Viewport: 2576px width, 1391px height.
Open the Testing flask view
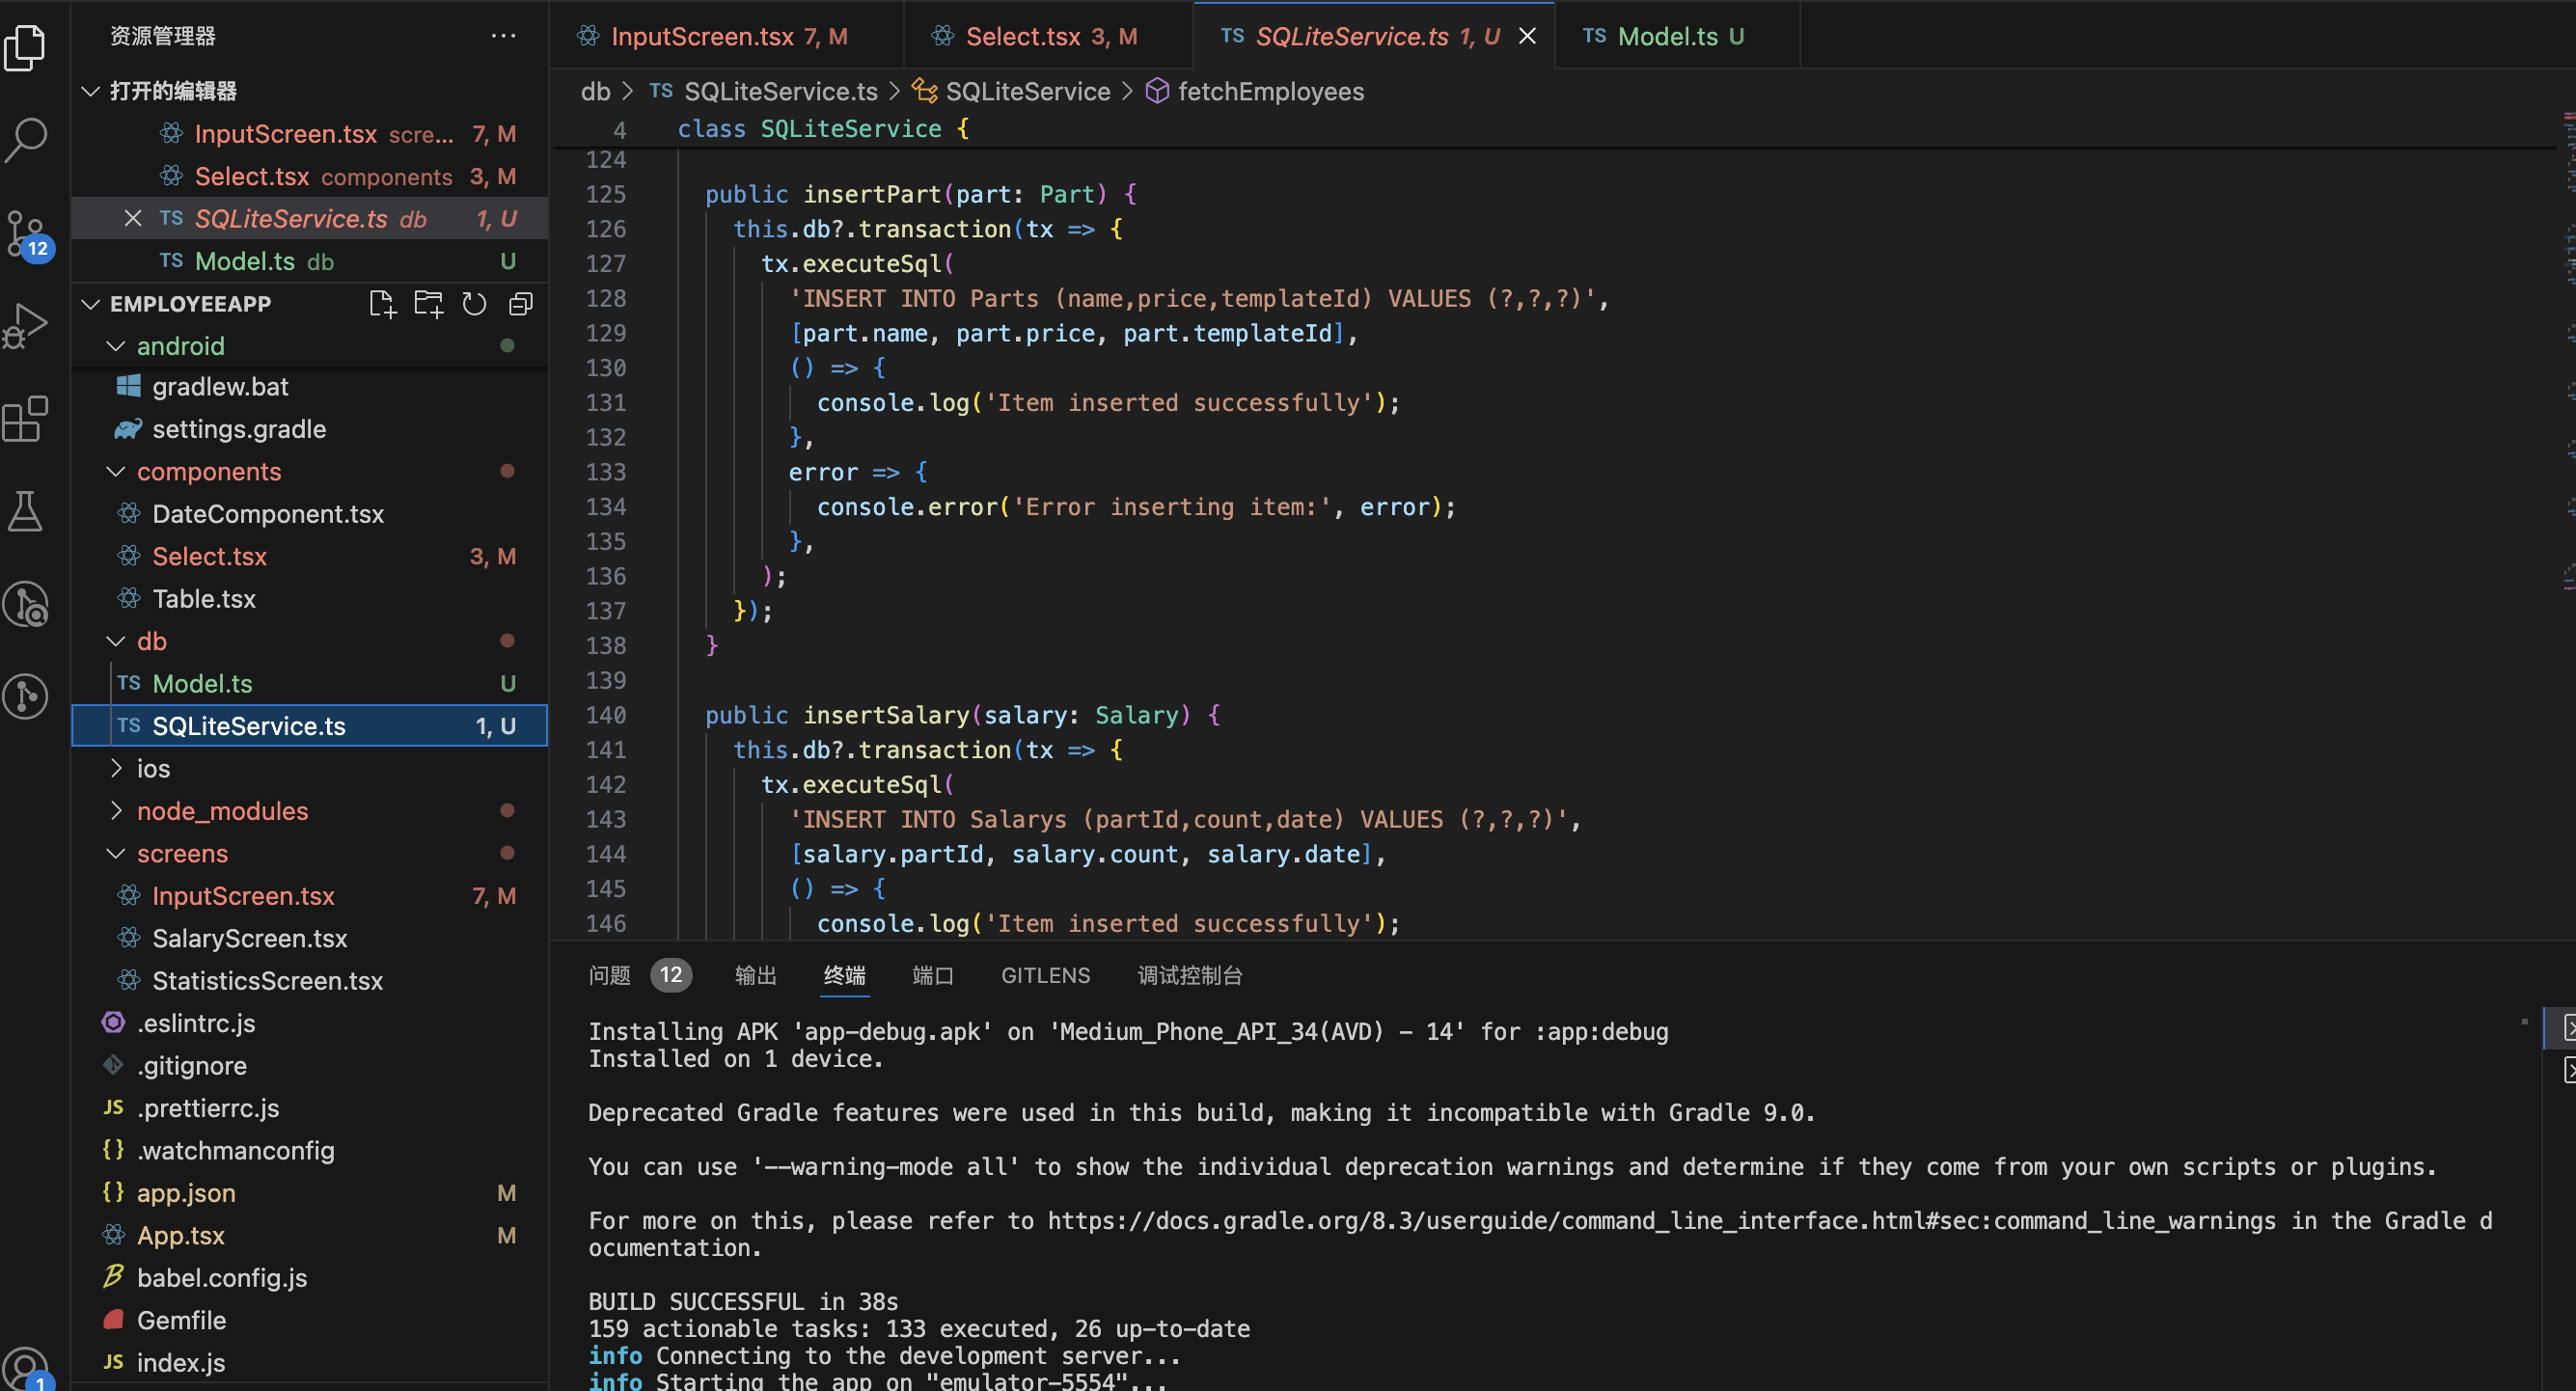[x=26, y=511]
